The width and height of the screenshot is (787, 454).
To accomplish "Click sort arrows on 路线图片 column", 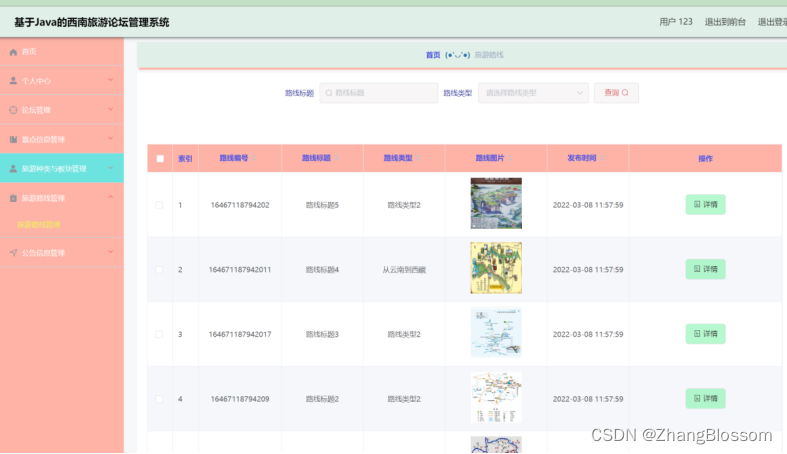I will pos(510,158).
